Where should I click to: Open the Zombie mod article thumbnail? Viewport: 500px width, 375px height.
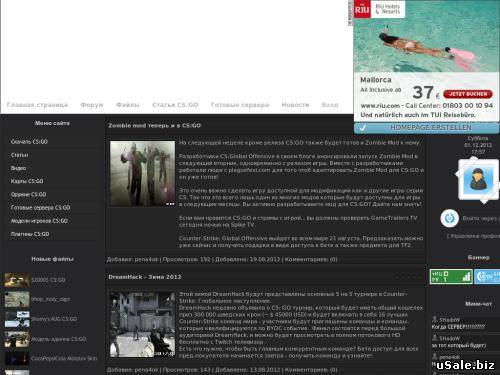142,173
